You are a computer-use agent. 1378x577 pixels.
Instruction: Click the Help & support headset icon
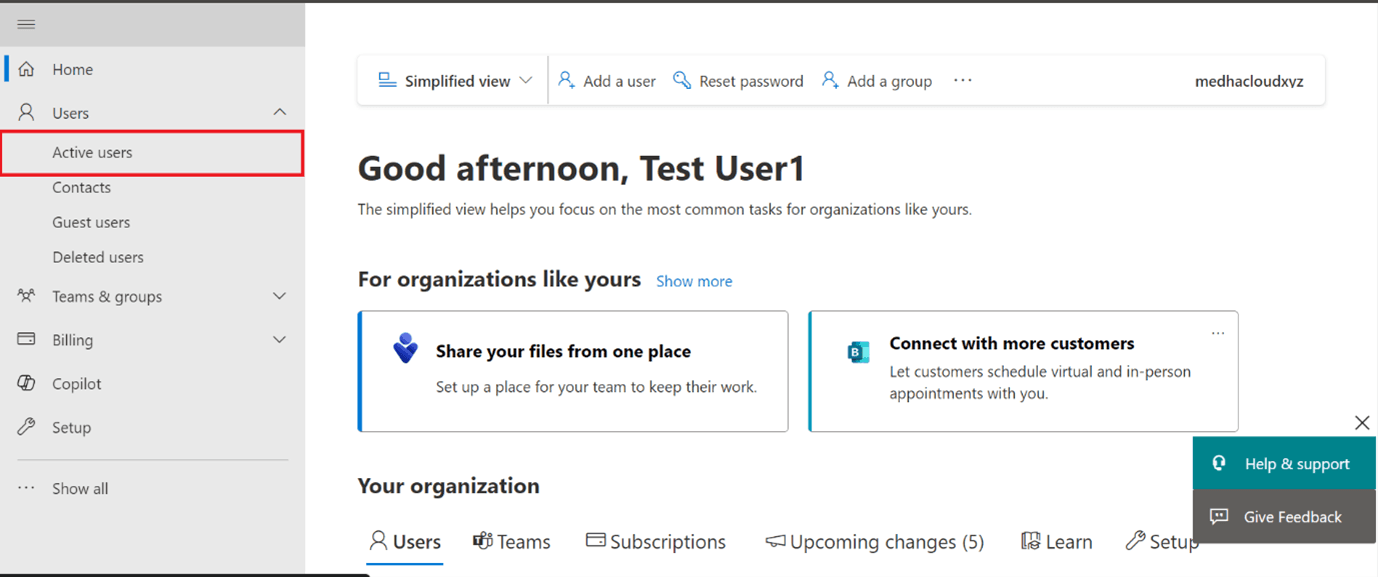(x=1219, y=463)
